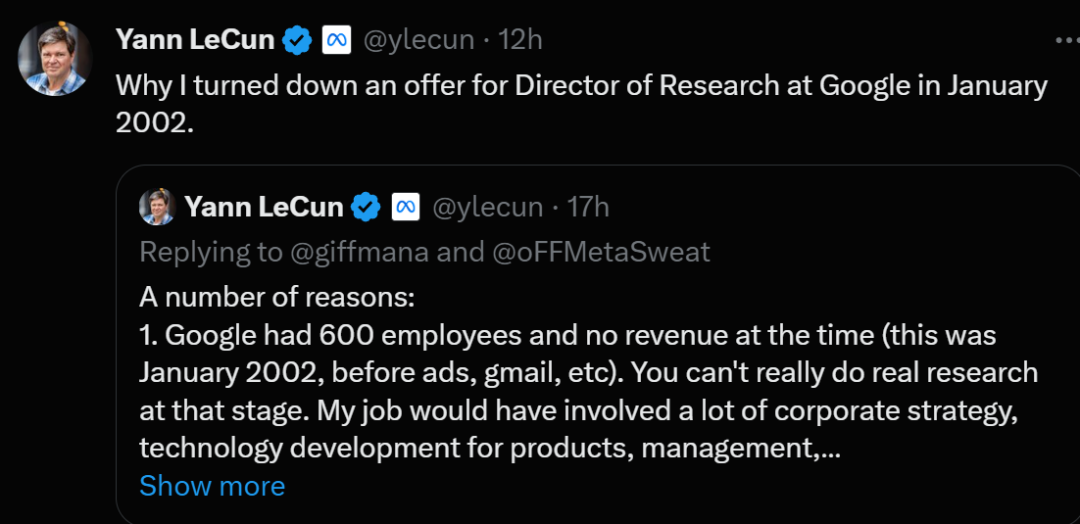Open the 'Yann LeCun' name on main tweet
Viewport: 1080px width, 524px height.
pos(195,40)
